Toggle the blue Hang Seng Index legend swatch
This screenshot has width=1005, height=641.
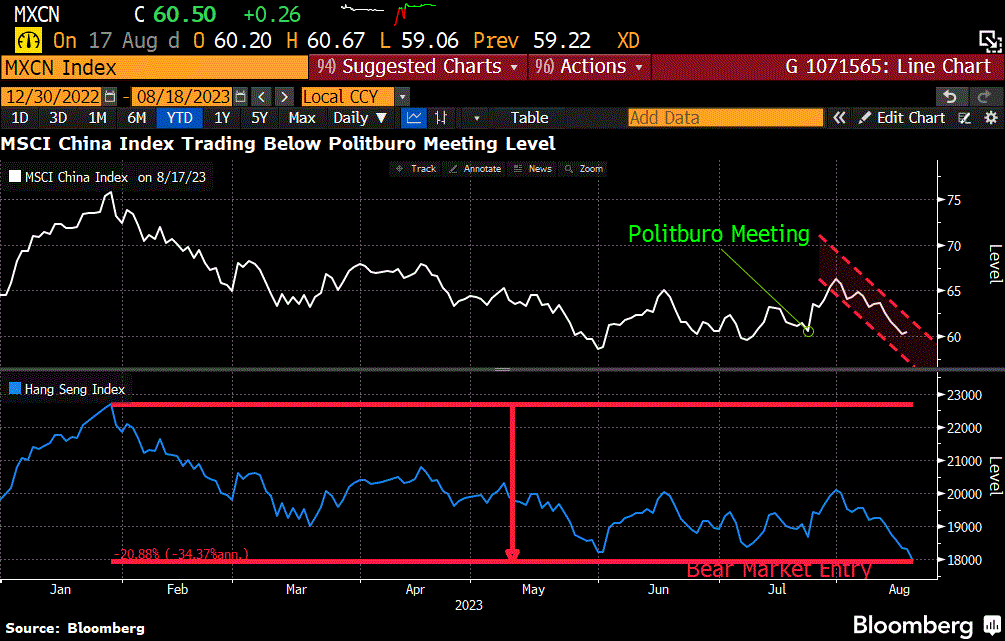[x=15, y=388]
